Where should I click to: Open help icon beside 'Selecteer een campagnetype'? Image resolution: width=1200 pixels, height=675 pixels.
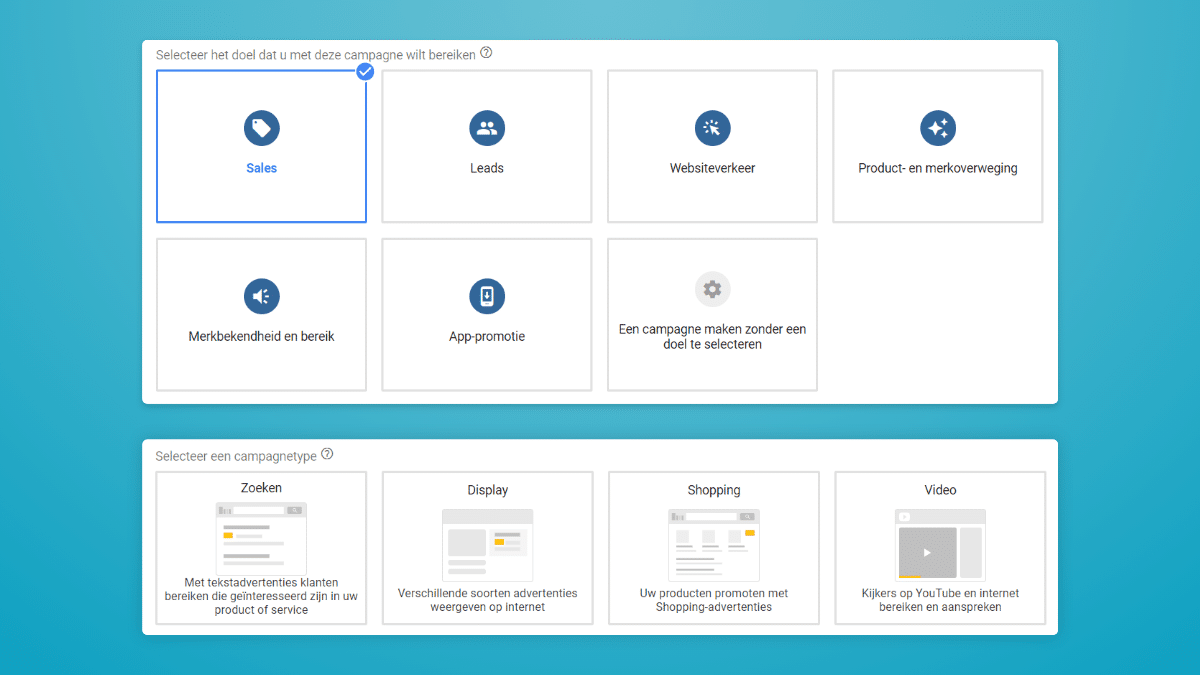[327, 455]
